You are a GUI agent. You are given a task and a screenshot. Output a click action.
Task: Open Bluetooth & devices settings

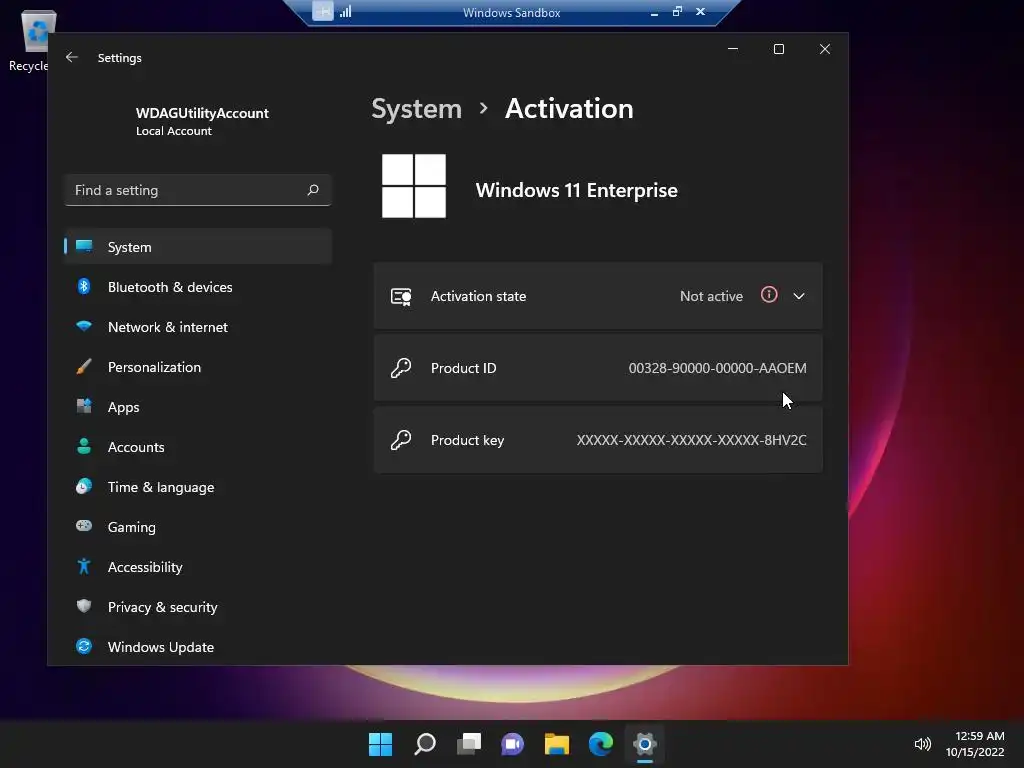(198, 287)
